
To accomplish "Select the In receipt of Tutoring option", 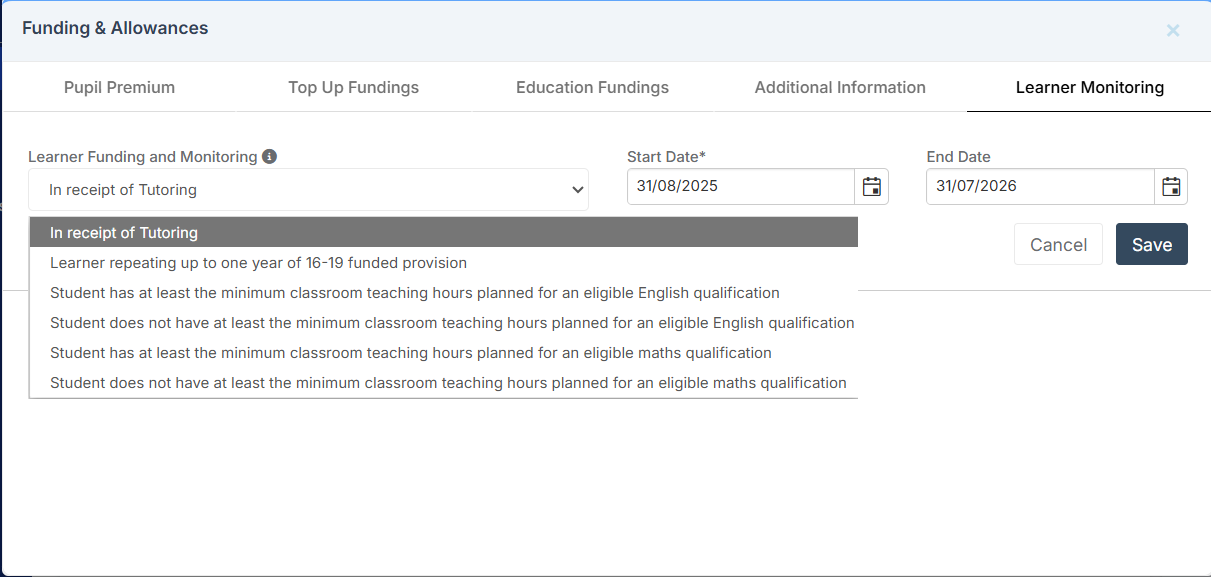I will [x=444, y=233].
